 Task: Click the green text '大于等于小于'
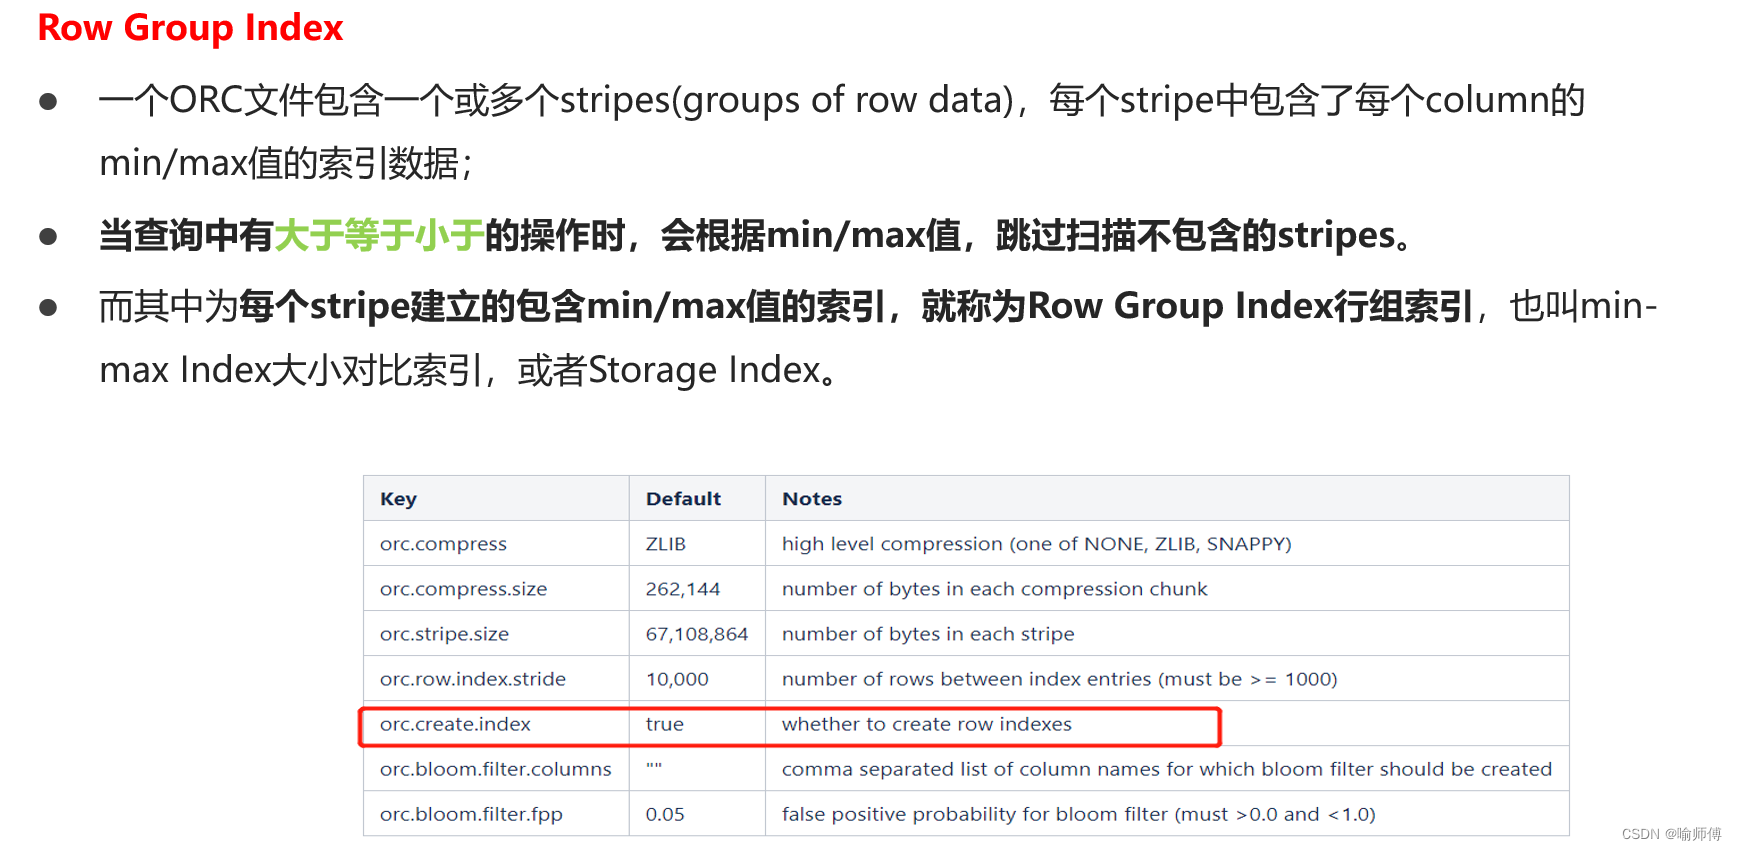[x=379, y=236]
